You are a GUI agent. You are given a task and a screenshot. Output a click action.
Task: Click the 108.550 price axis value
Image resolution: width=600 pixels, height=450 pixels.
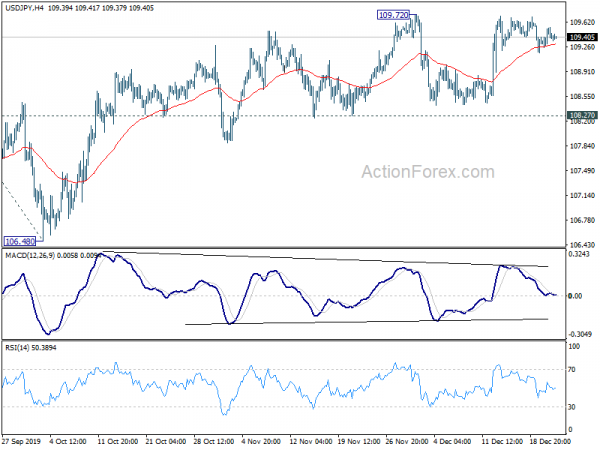583,97
